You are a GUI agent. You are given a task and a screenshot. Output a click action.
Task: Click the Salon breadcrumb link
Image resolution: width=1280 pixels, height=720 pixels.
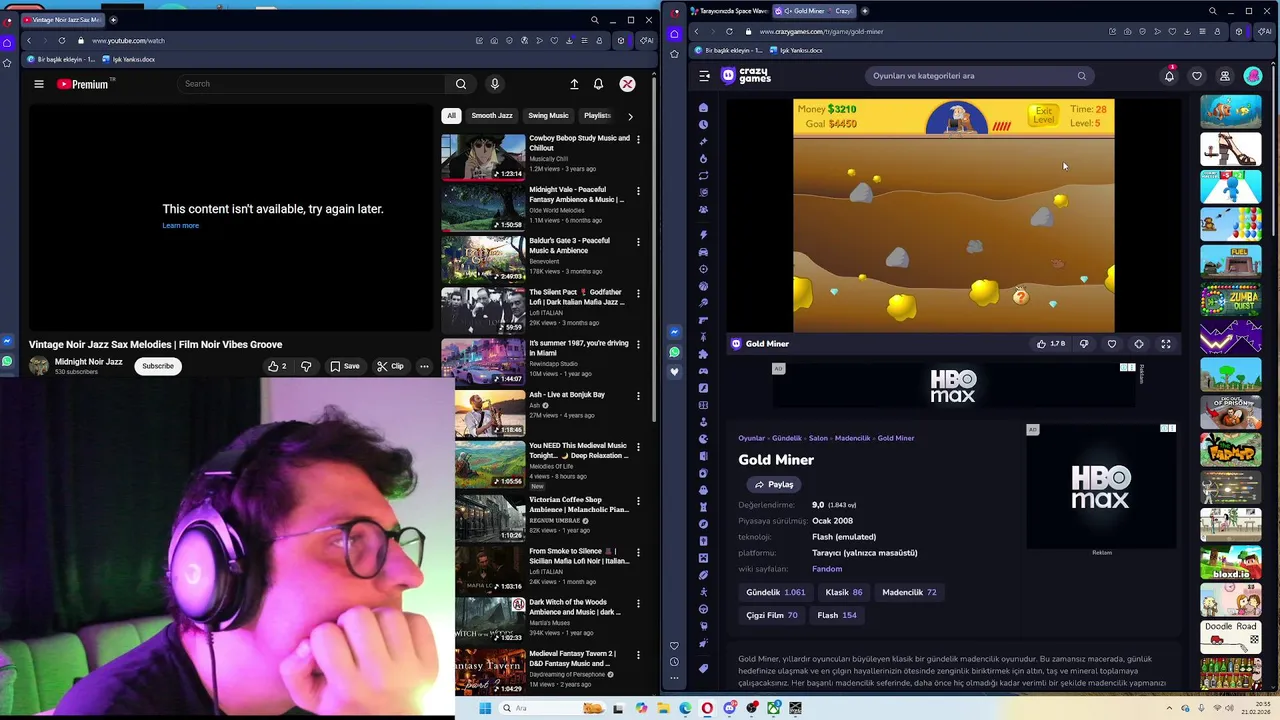click(x=818, y=438)
